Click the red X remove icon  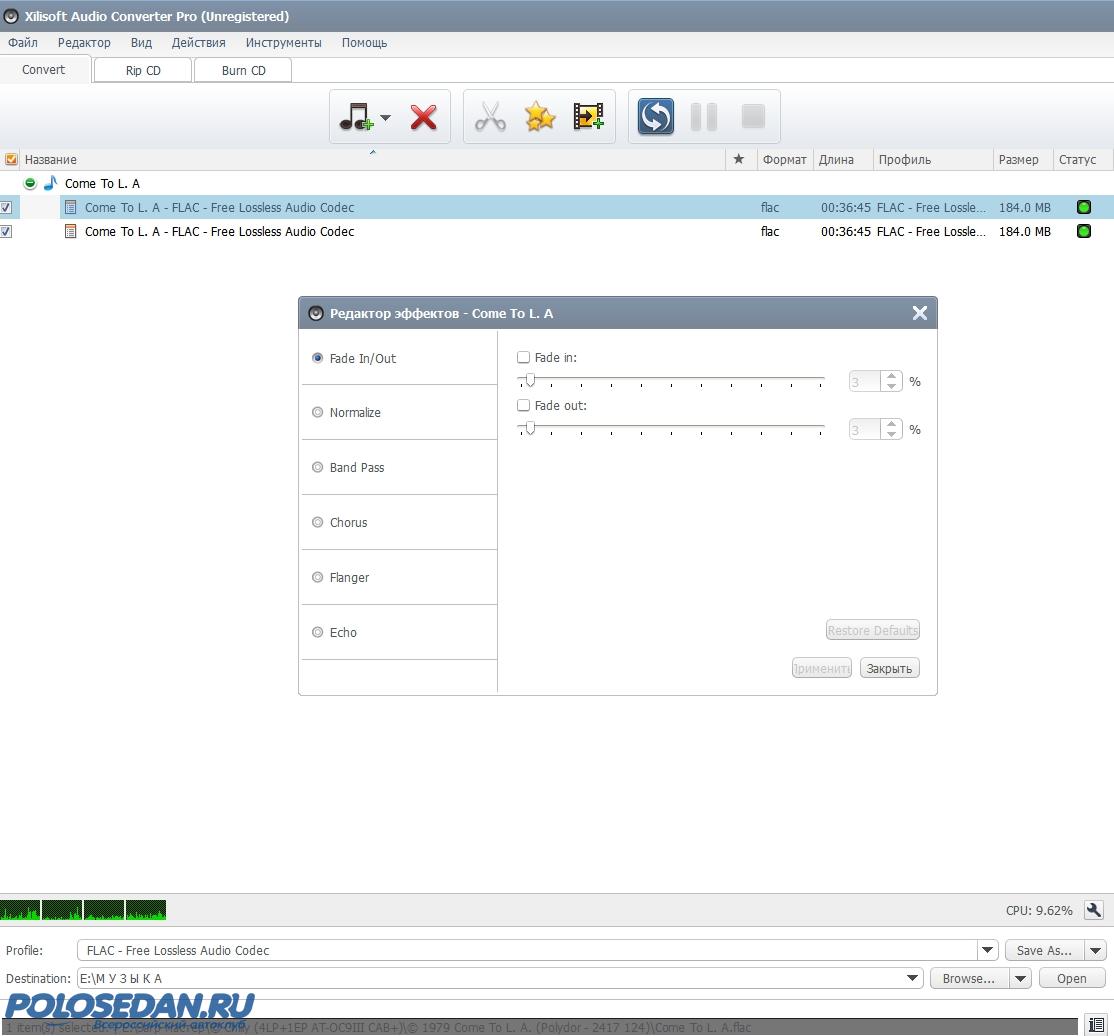pyautogui.click(x=424, y=117)
